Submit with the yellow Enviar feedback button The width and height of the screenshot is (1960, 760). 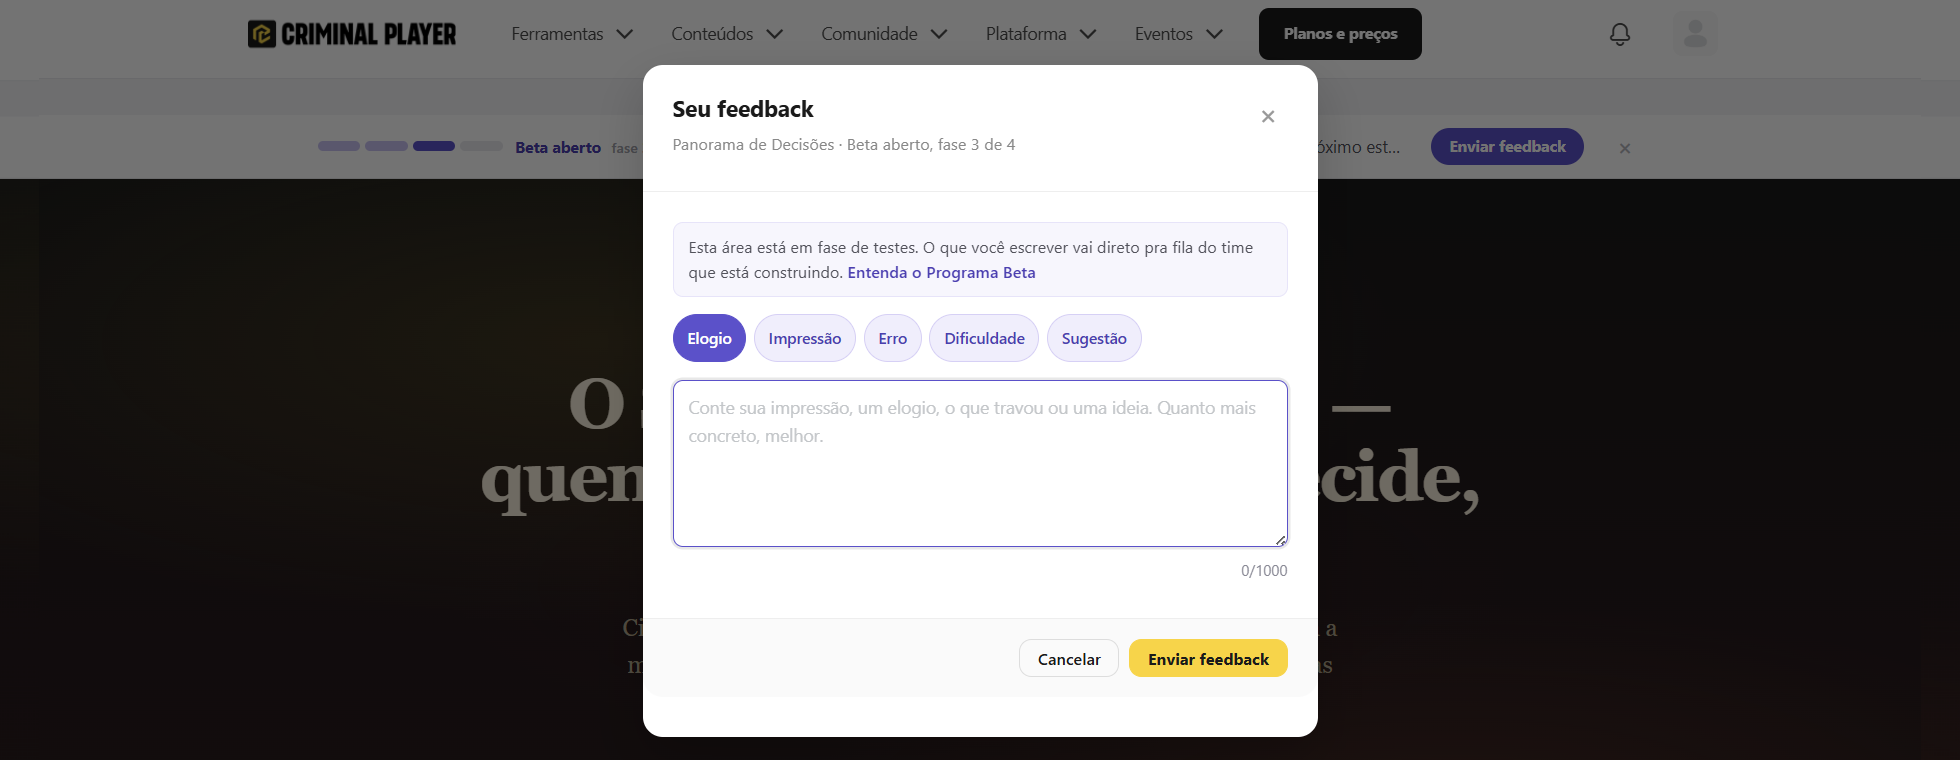click(1208, 658)
